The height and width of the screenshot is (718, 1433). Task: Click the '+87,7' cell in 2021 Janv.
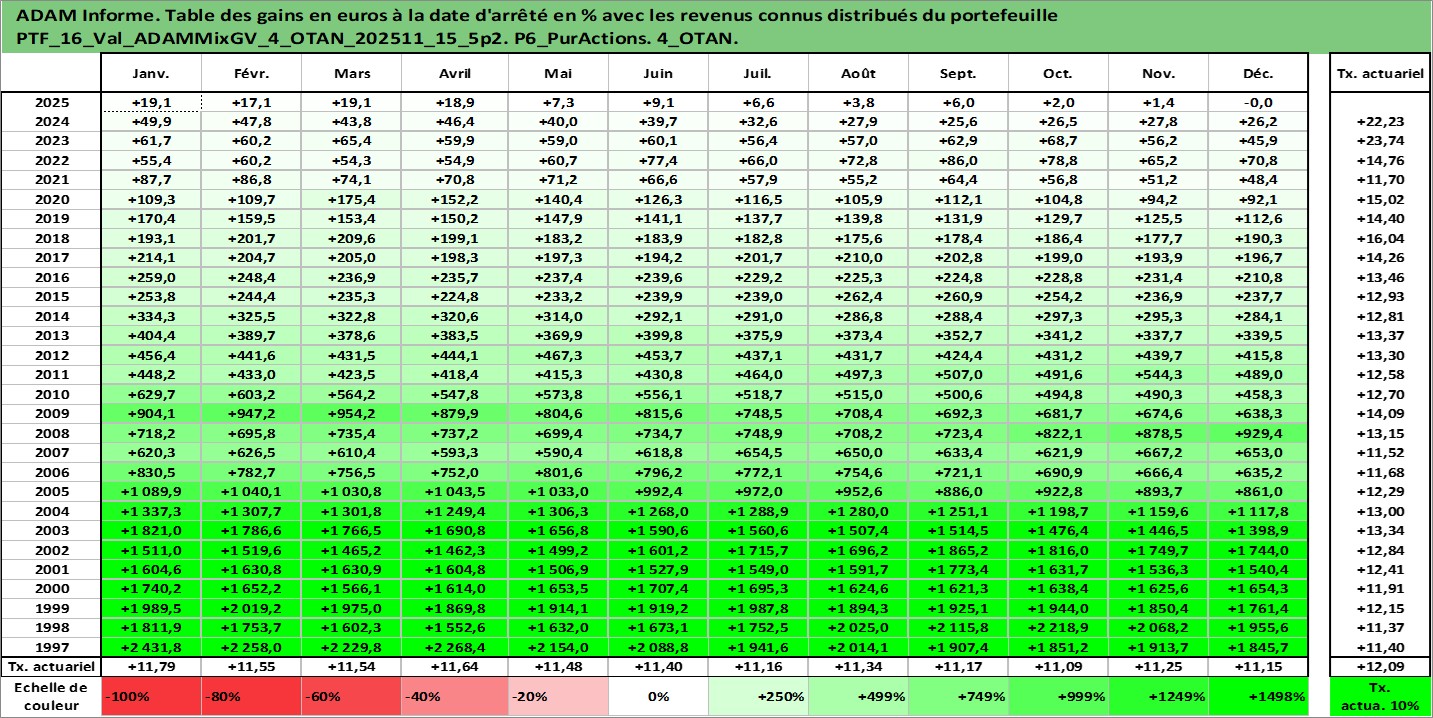[152, 179]
